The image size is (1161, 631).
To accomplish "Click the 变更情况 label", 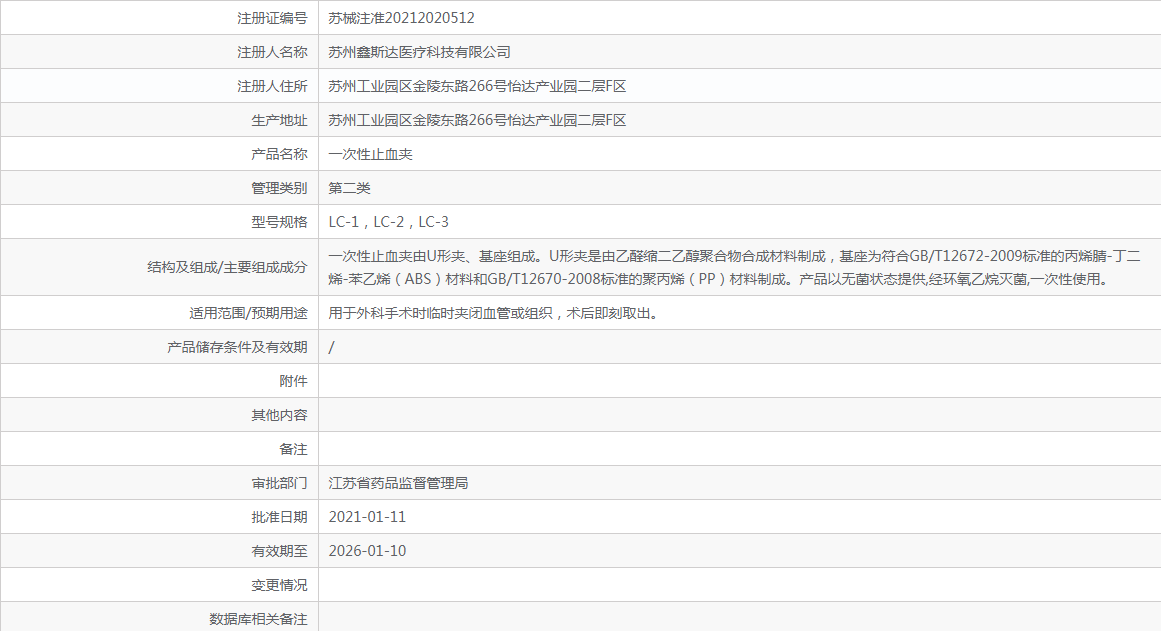I will [279, 585].
